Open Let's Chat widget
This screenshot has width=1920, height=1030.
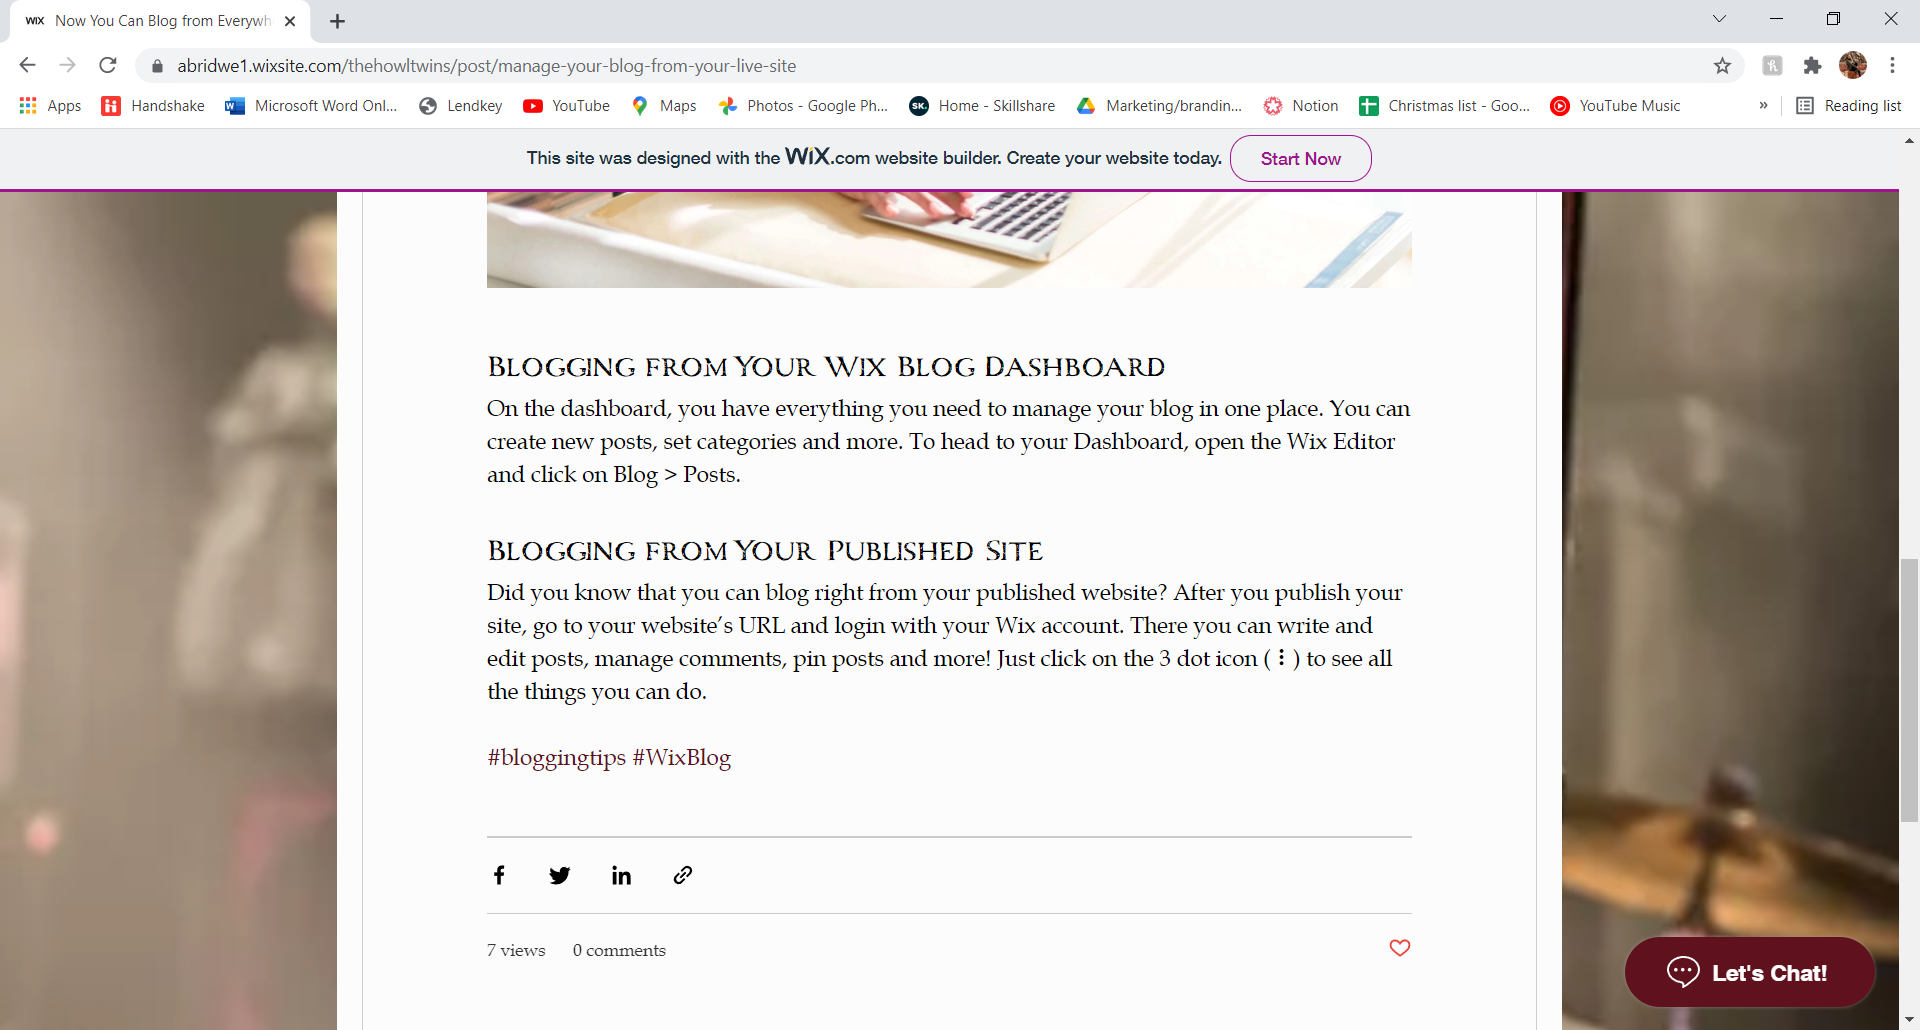(x=1749, y=972)
